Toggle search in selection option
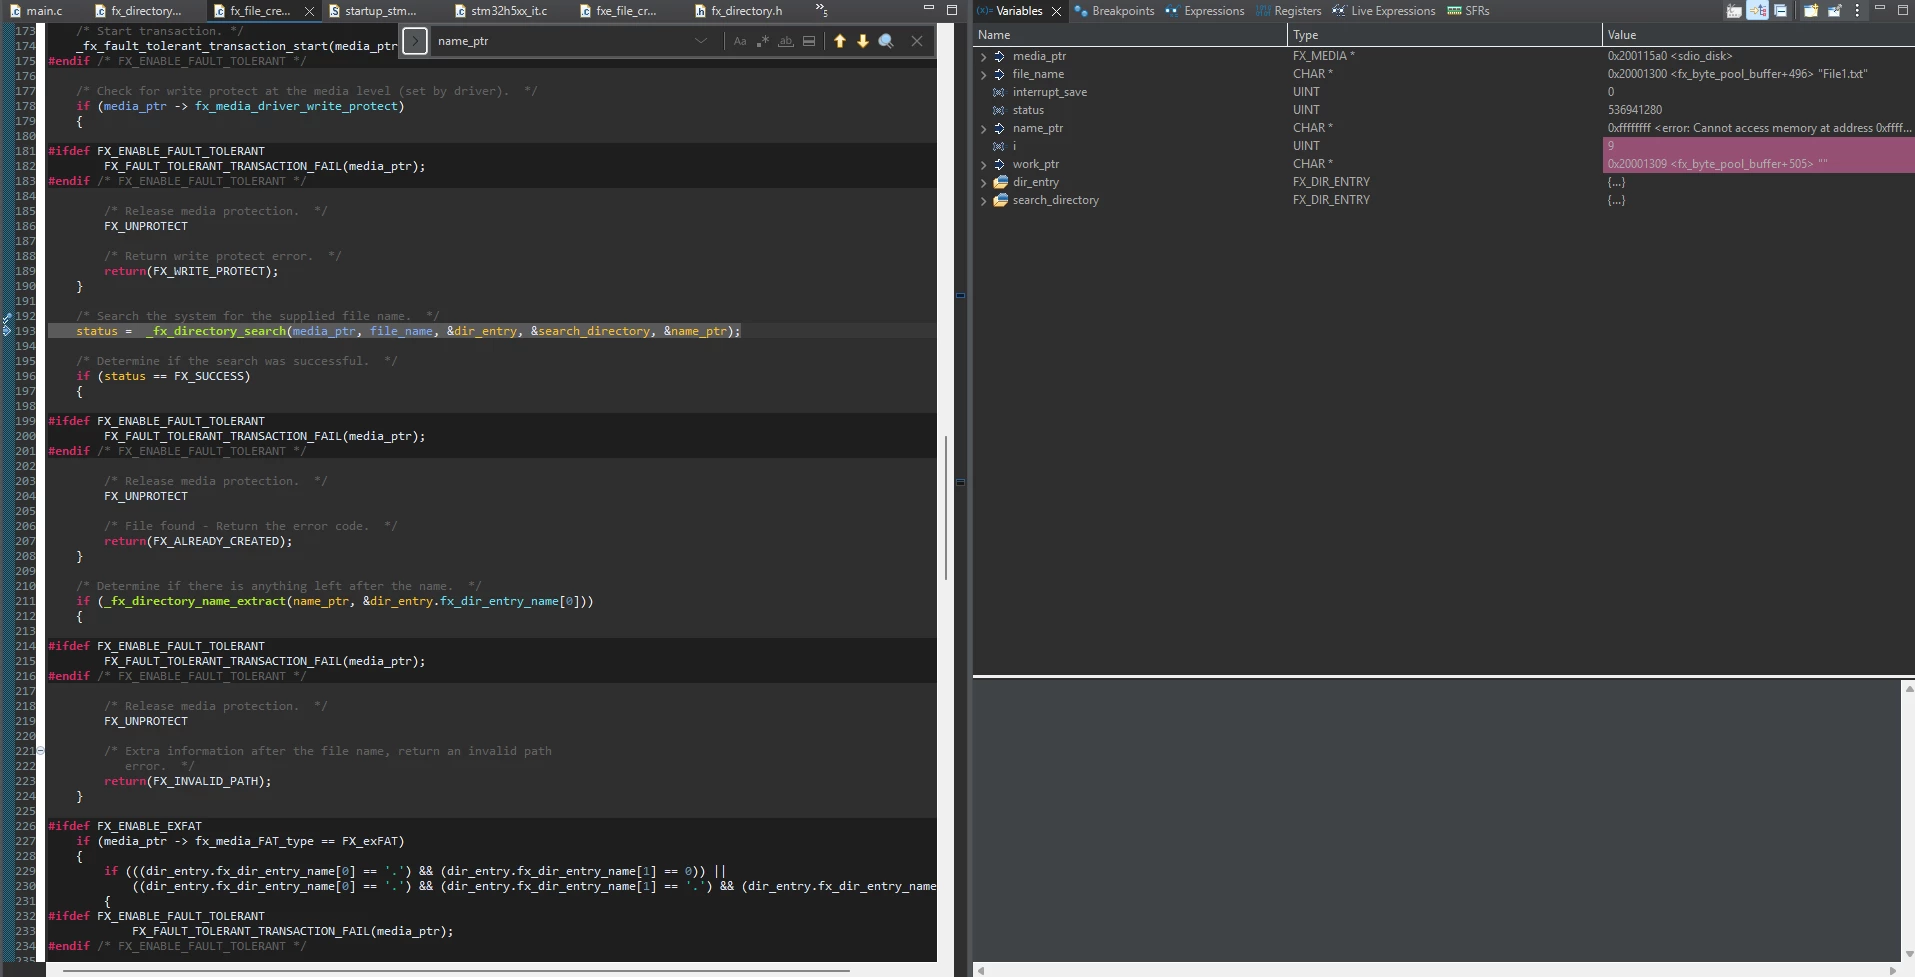Viewport: 1915px width, 977px height. 809,41
